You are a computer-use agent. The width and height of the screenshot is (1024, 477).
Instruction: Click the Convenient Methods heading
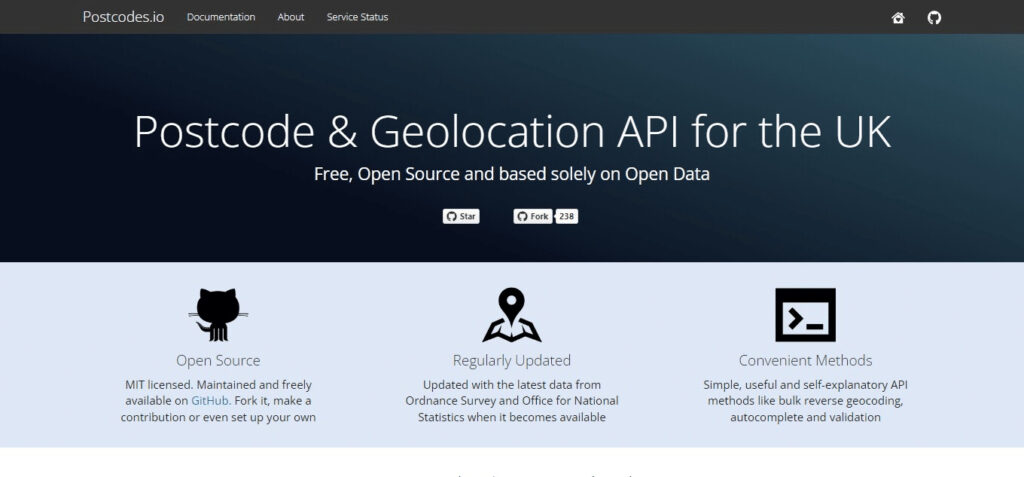coord(805,361)
